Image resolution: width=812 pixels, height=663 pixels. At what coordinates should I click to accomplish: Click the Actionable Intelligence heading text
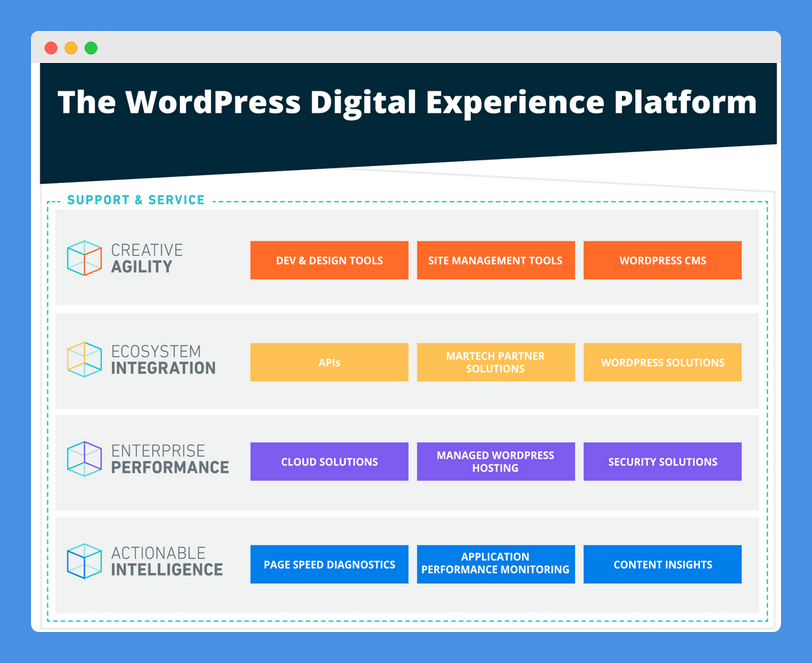coord(167,561)
